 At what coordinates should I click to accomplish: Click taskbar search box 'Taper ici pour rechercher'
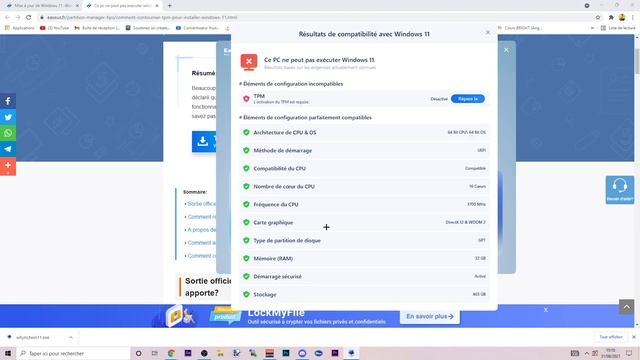point(73,353)
